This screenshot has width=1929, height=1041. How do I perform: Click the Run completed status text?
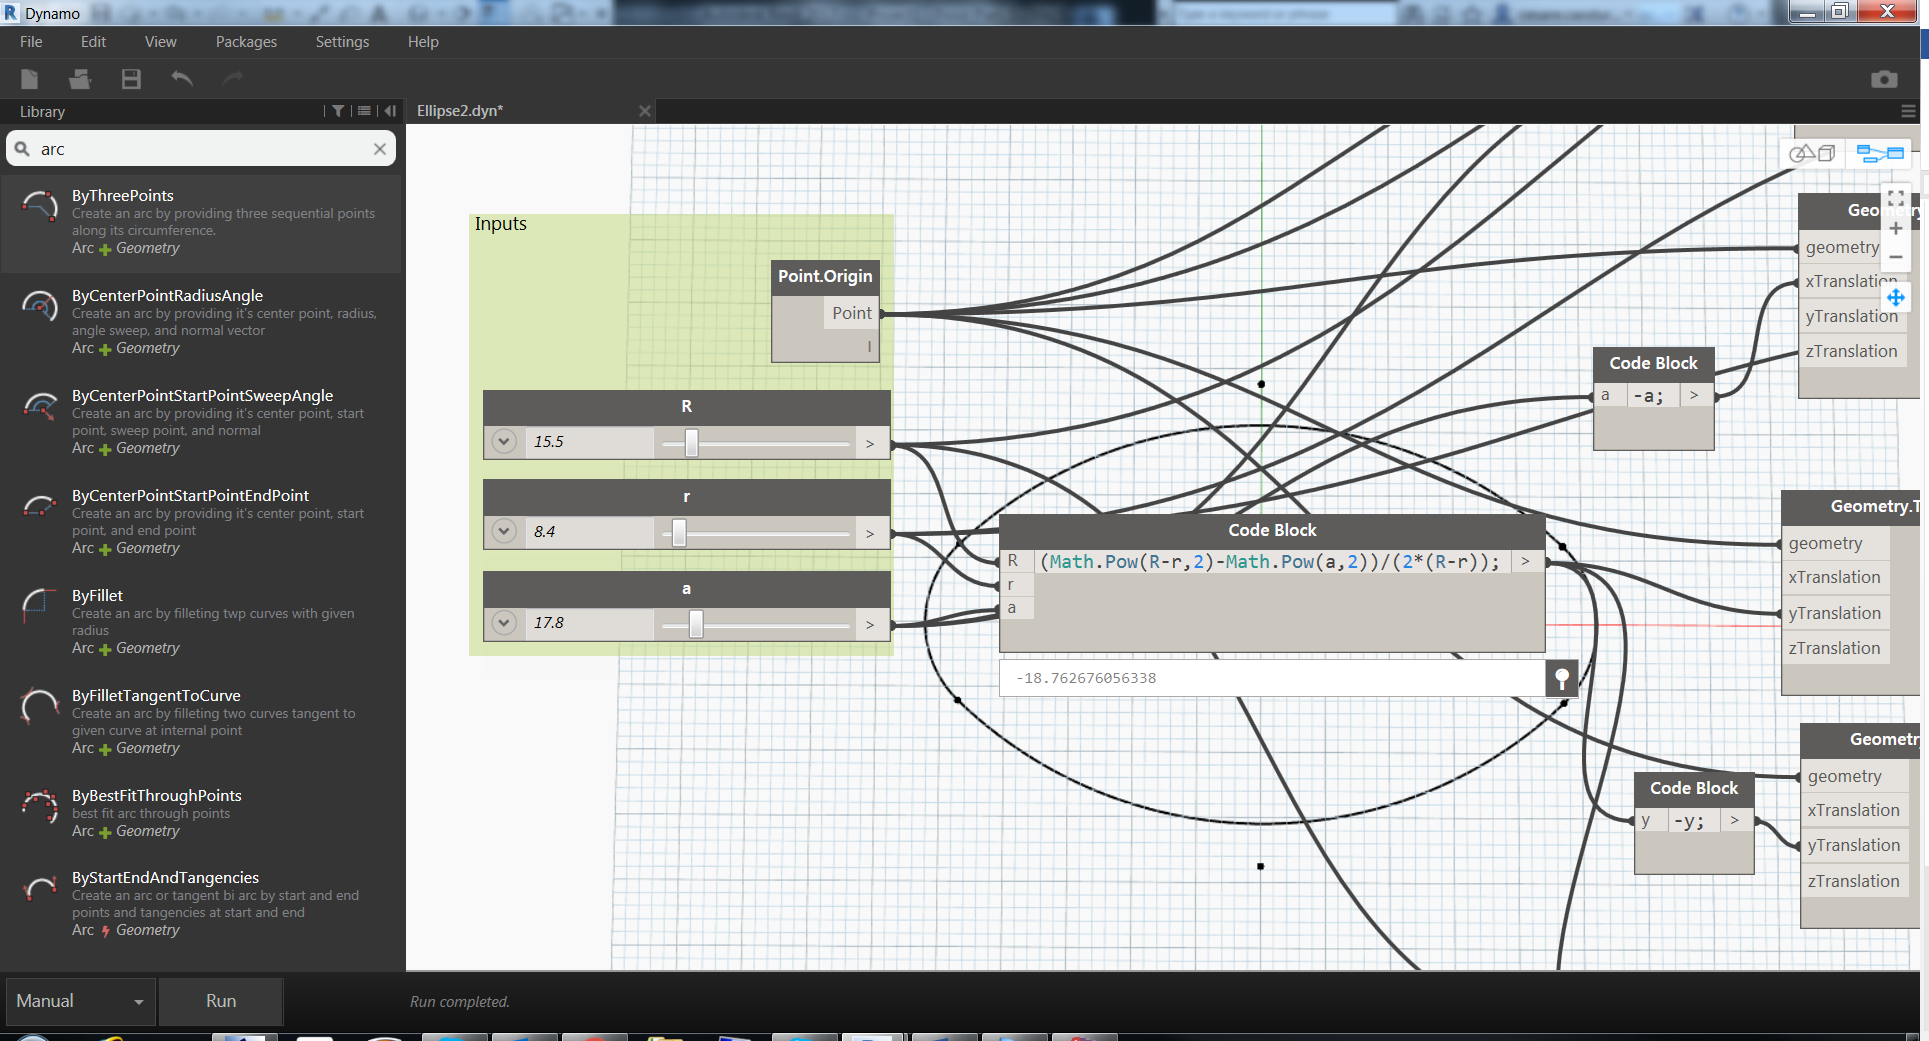460,1002
